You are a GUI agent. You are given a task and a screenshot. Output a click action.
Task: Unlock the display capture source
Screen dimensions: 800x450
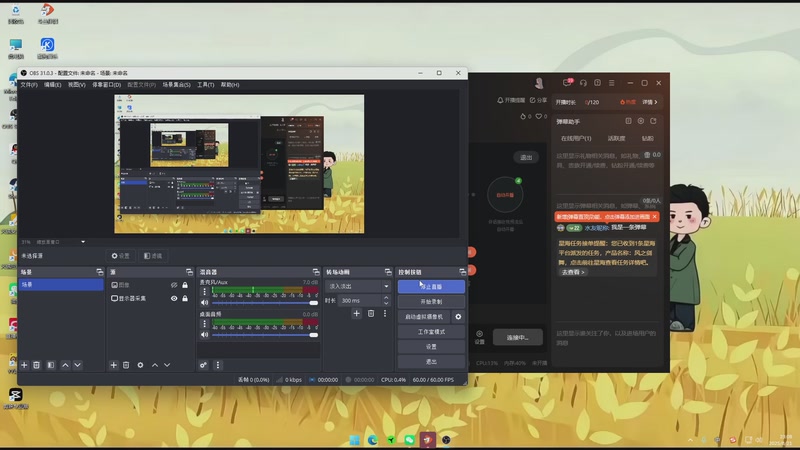pyautogui.click(x=185, y=298)
